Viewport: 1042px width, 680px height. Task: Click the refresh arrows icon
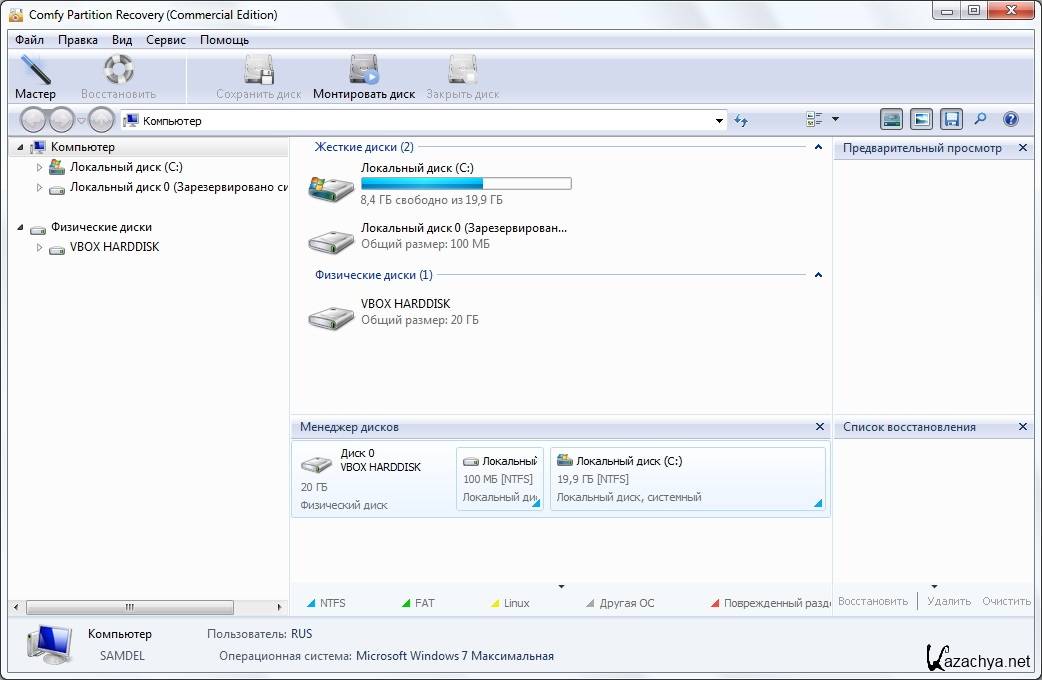coord(741,120)
